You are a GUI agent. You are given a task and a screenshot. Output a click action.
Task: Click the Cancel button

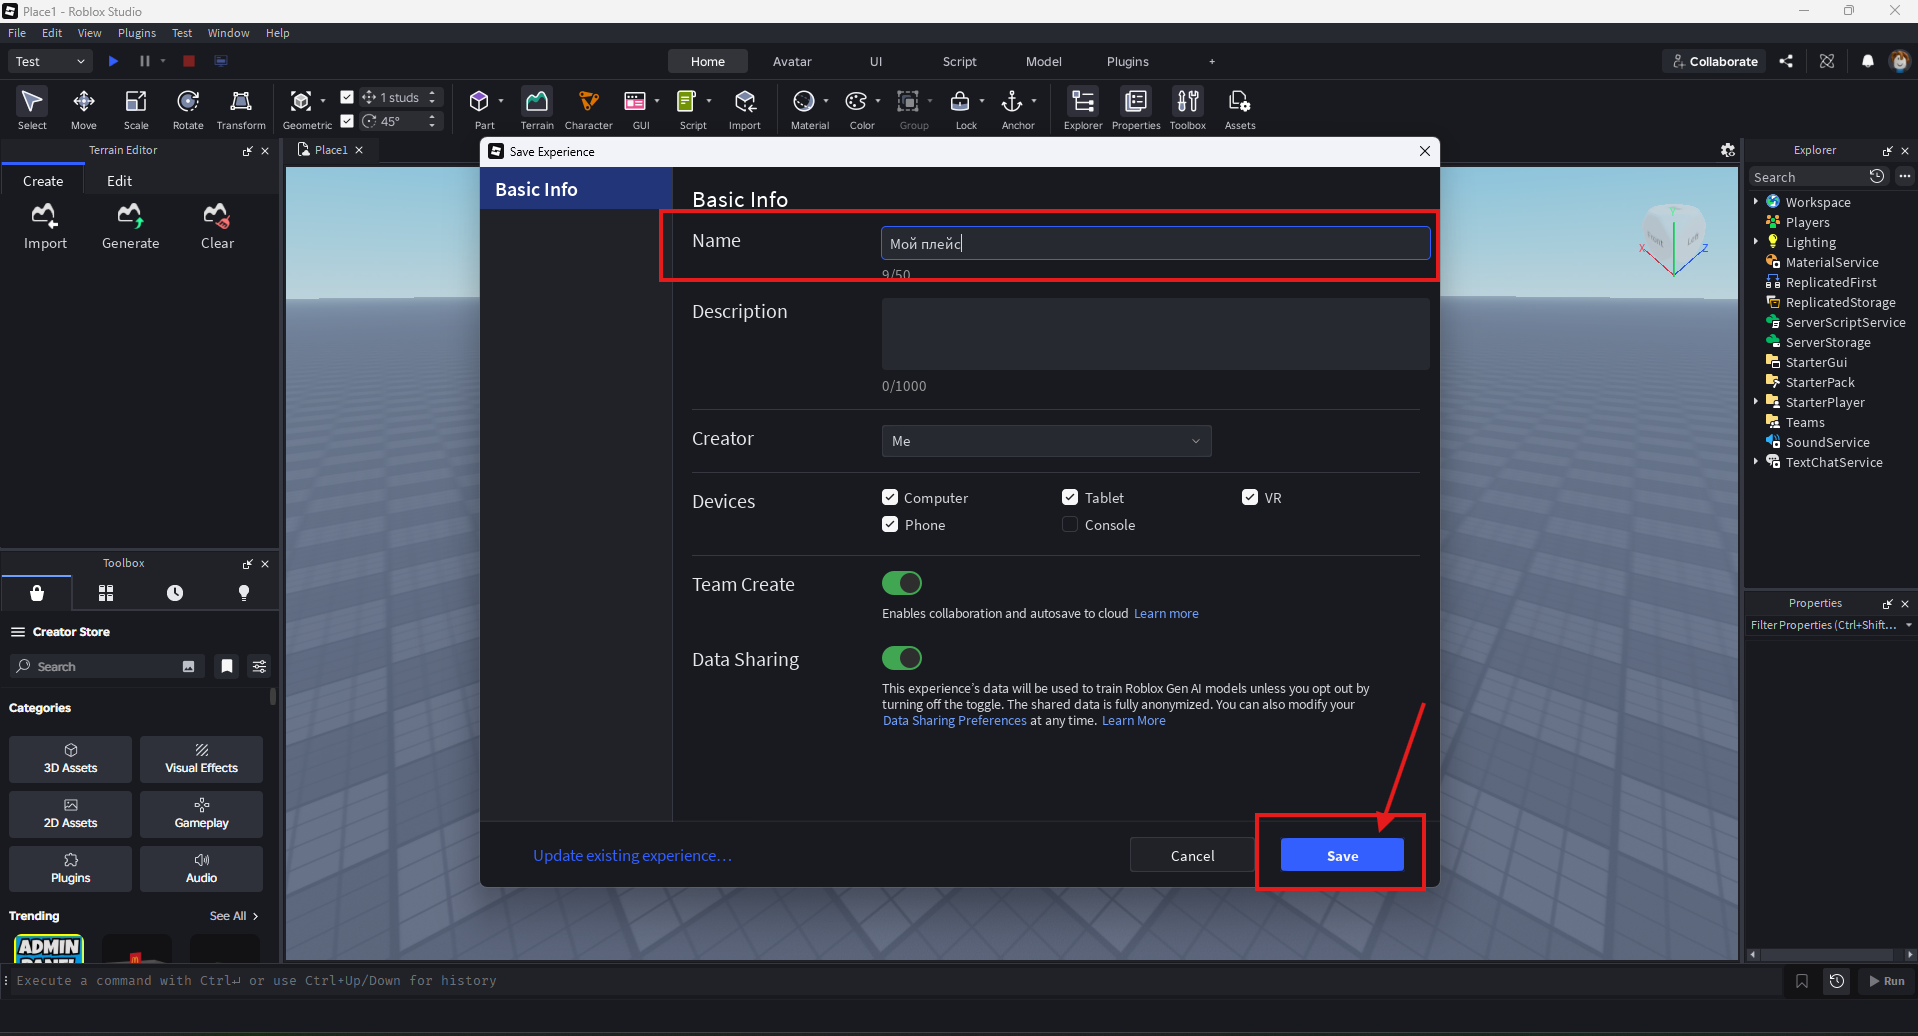(1192, 856)
